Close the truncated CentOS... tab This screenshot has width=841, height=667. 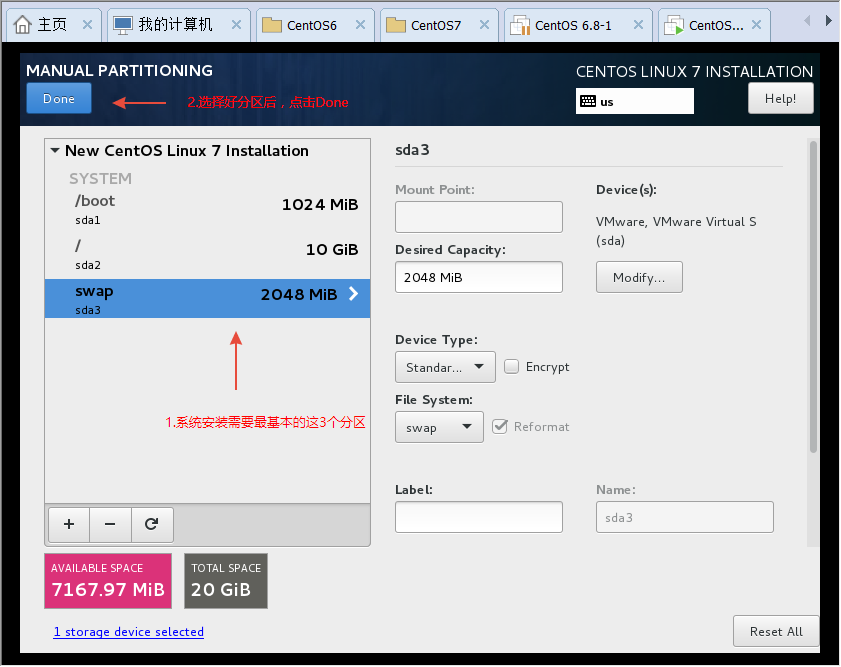click(x=756, y=25)
